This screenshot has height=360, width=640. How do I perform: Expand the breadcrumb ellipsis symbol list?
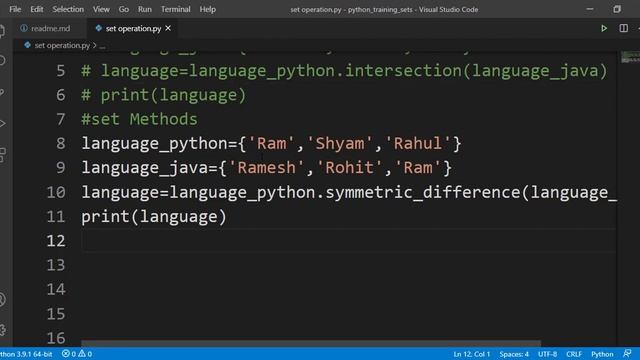[102, 46]
